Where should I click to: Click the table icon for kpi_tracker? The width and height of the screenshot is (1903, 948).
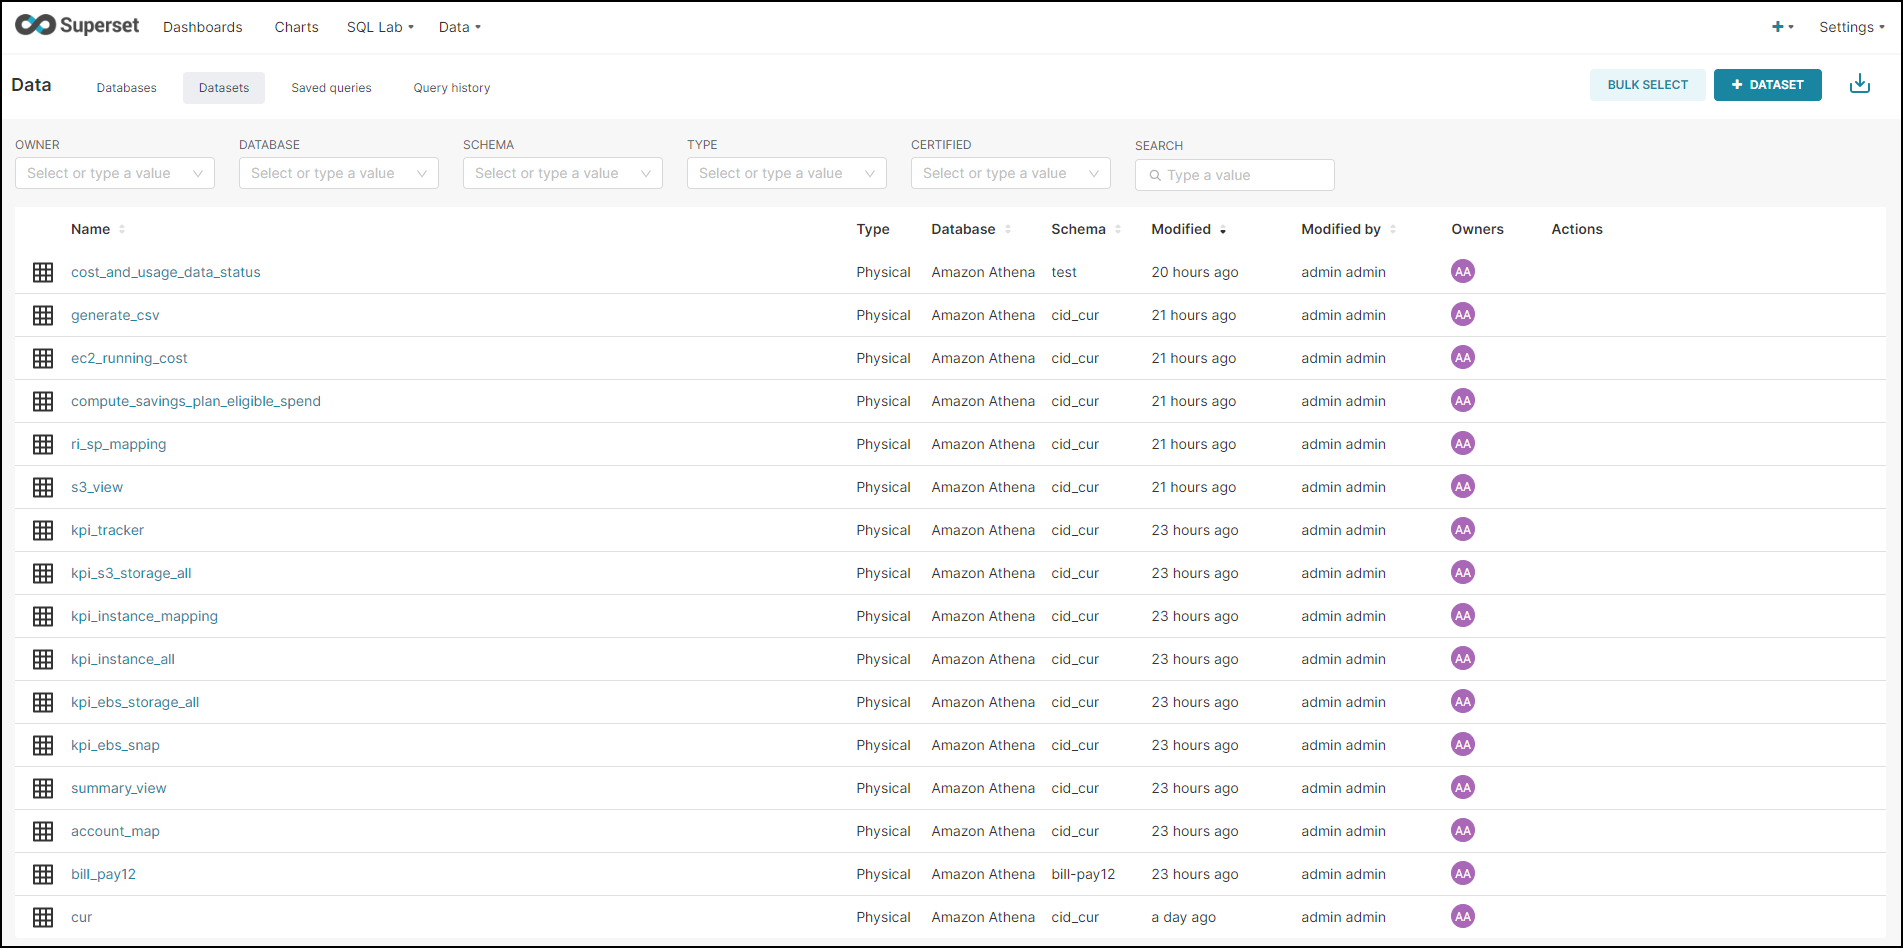click(43, 530)
